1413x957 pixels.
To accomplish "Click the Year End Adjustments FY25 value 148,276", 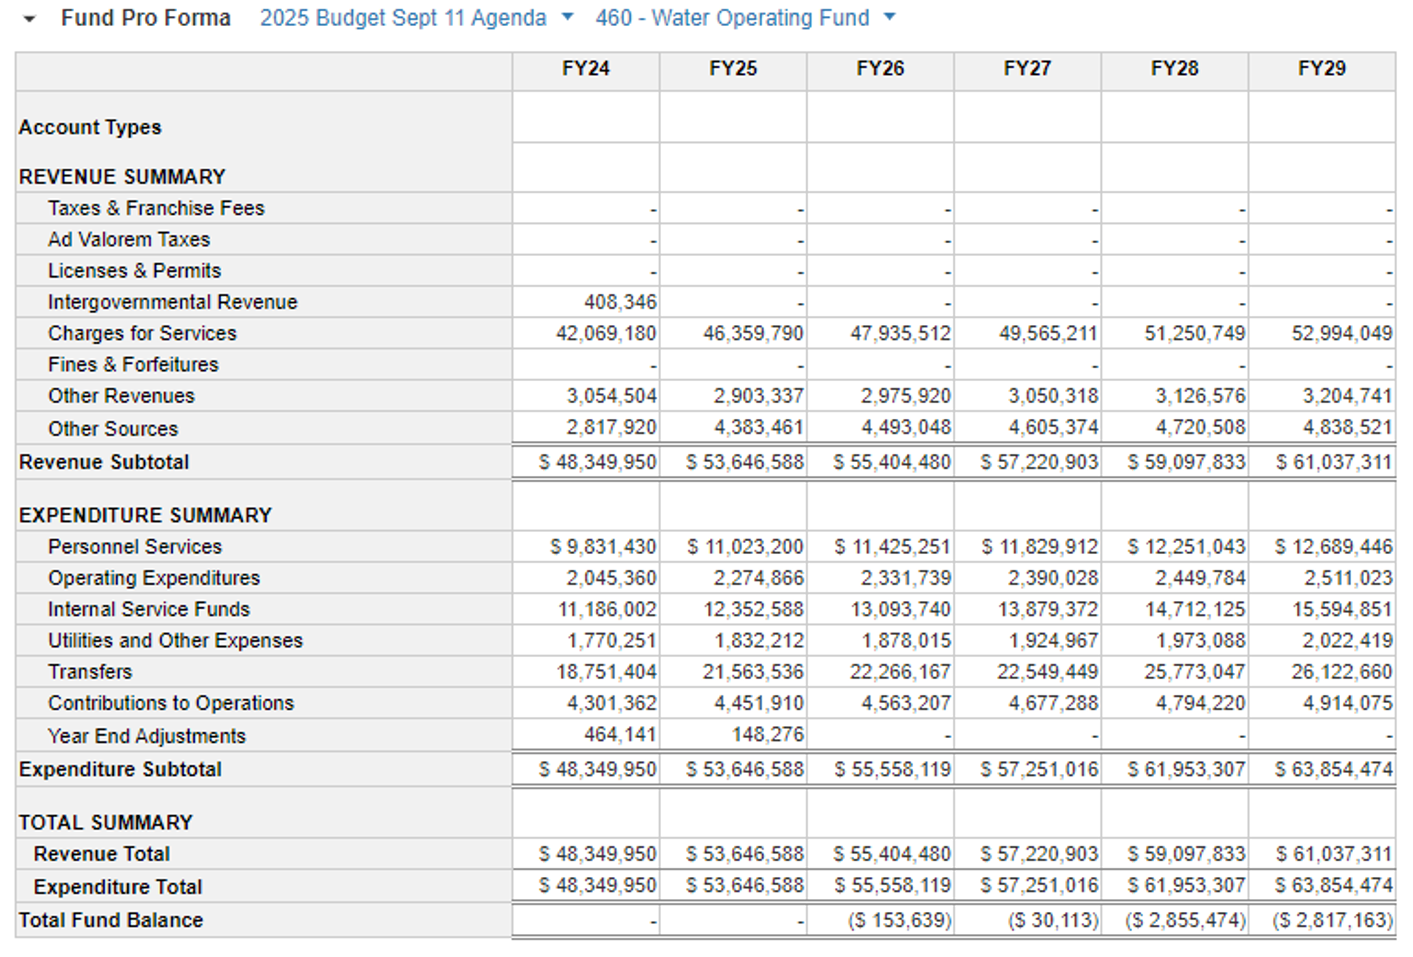I will tap(767, 735).
